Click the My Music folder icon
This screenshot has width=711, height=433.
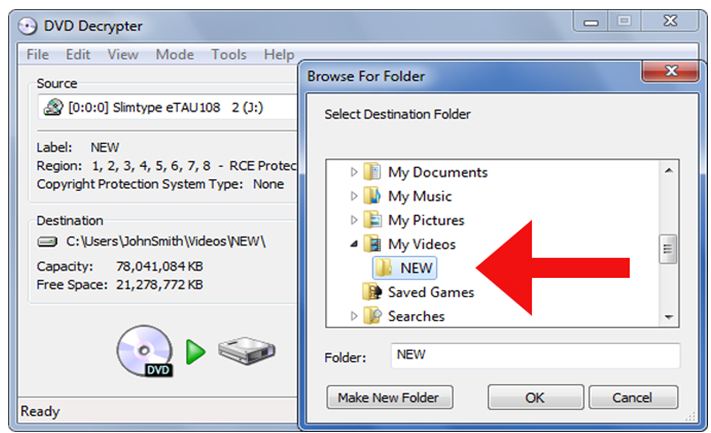(x=372, y=196)
